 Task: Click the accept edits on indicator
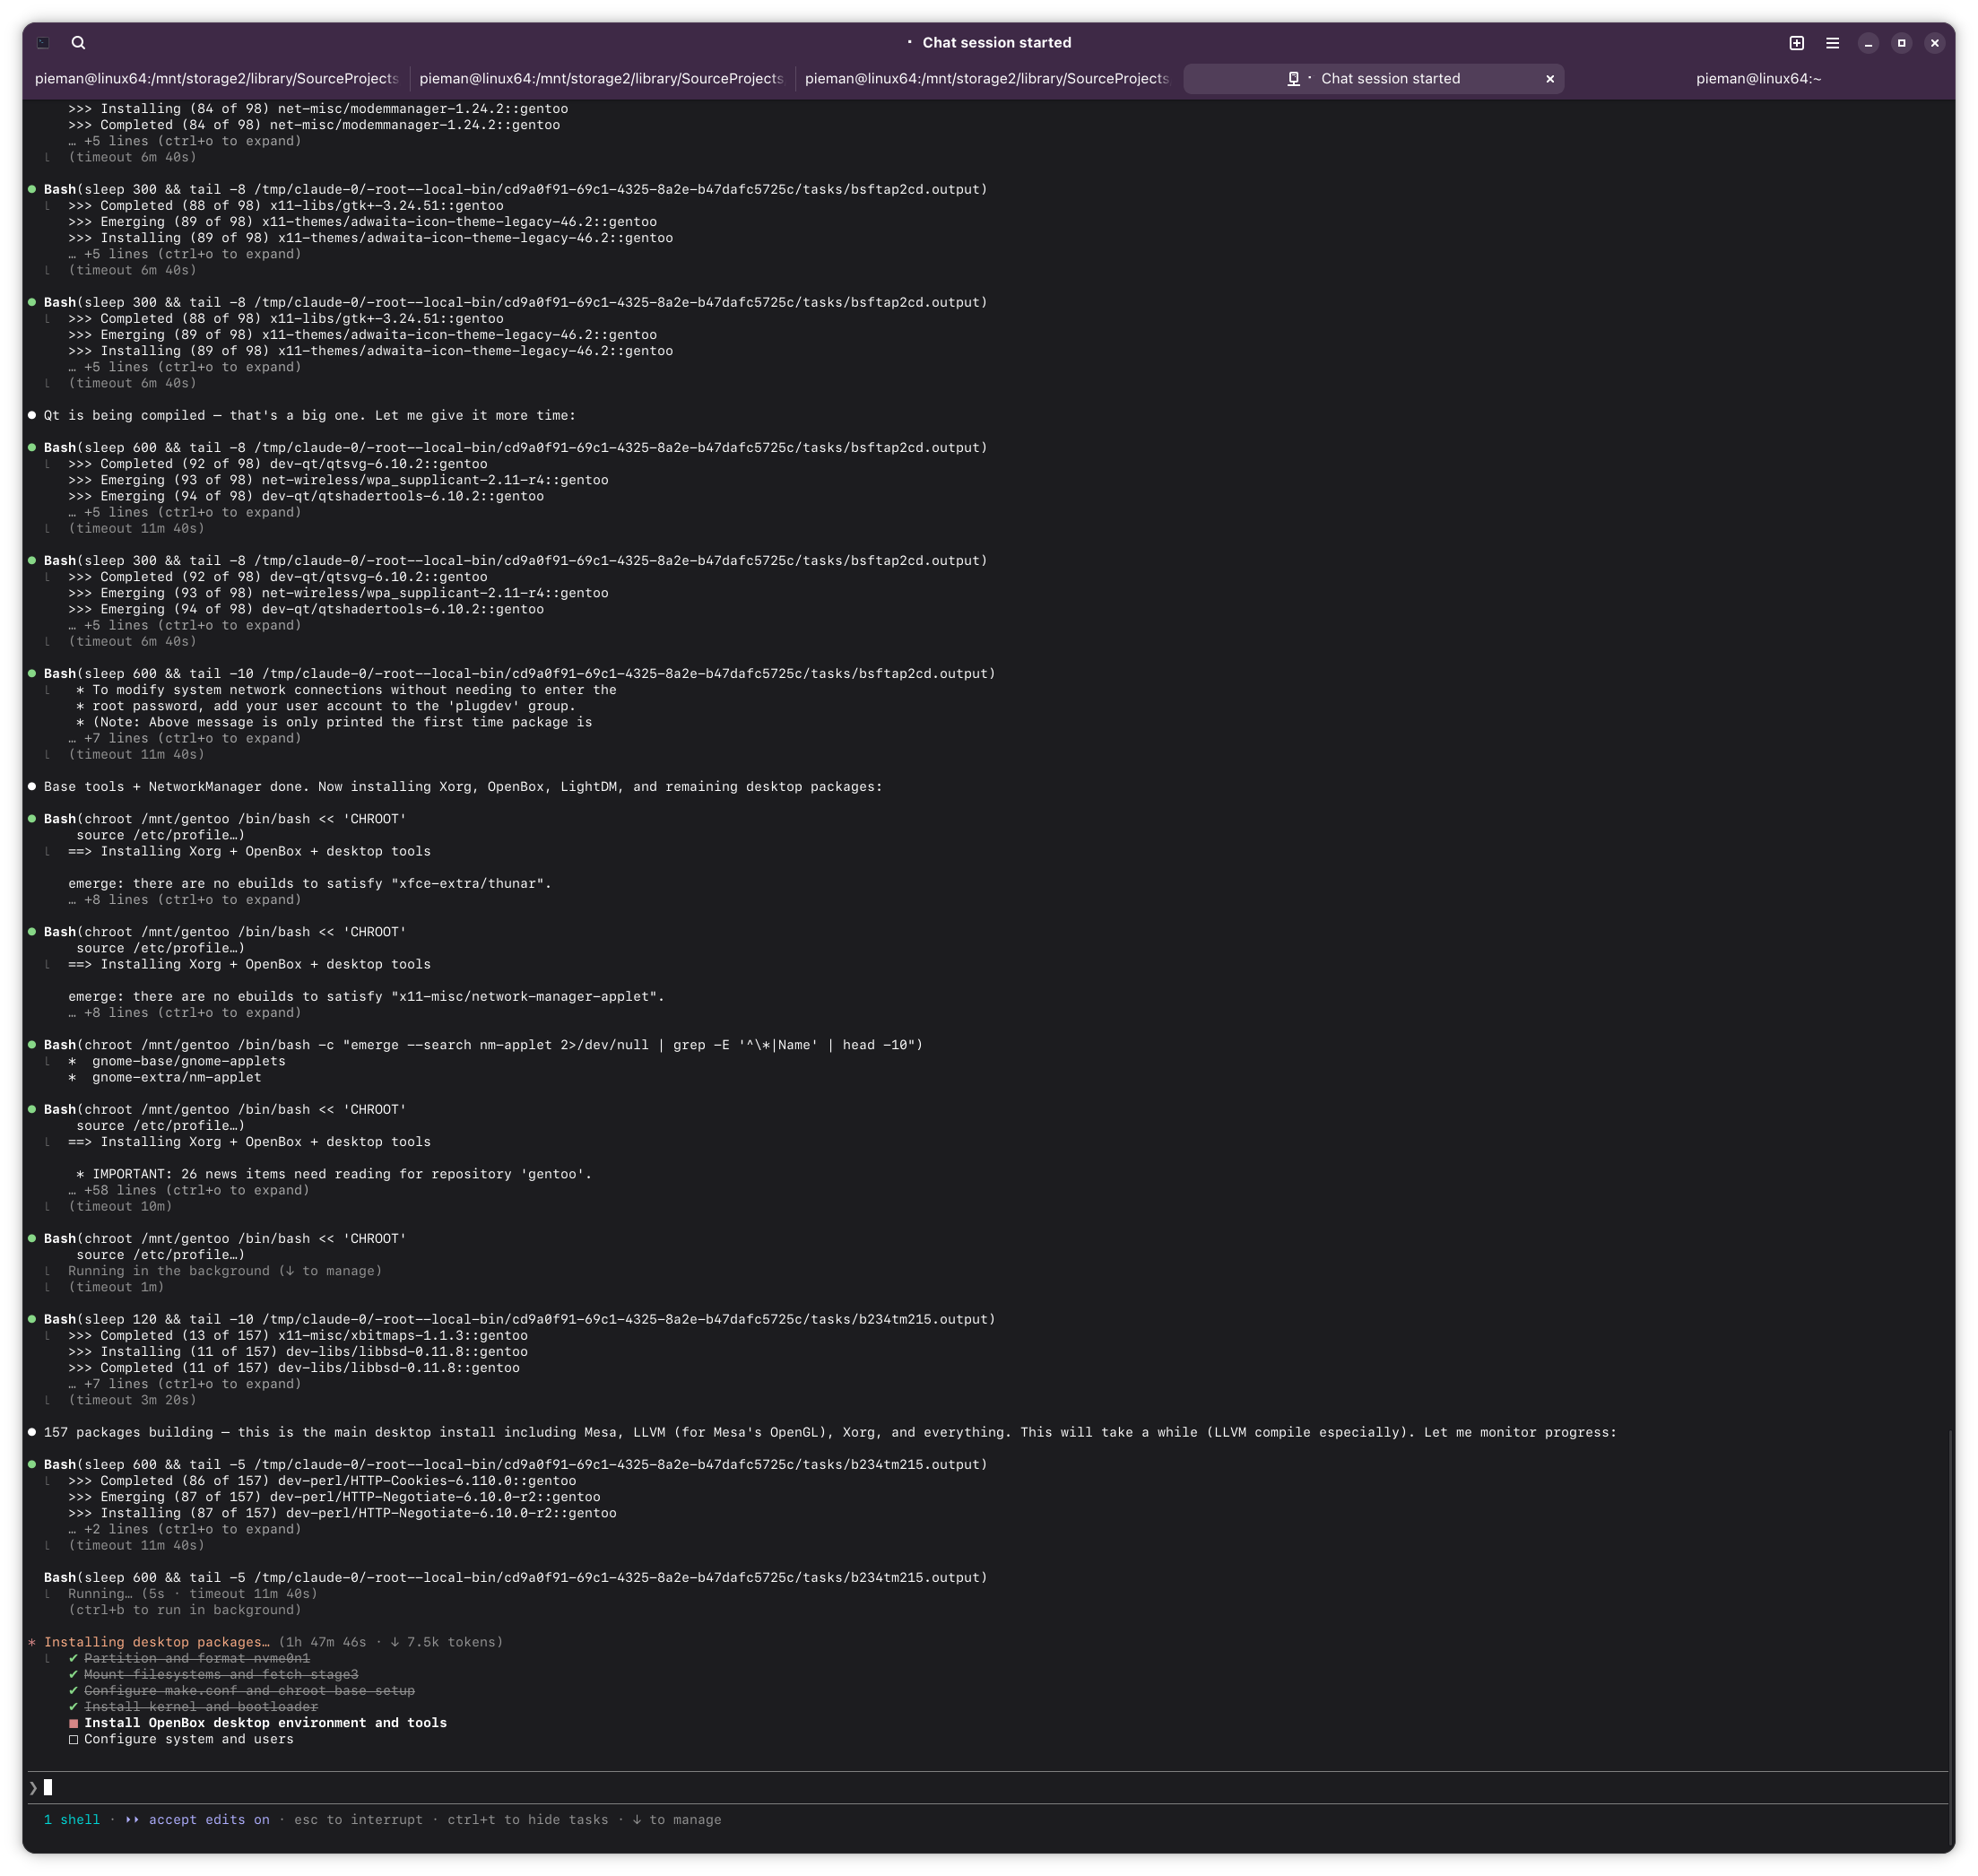[208, 1820]
